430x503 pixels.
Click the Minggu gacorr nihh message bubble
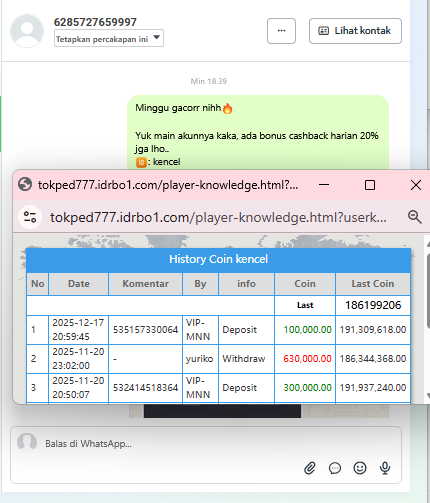(x=258, y=133)
